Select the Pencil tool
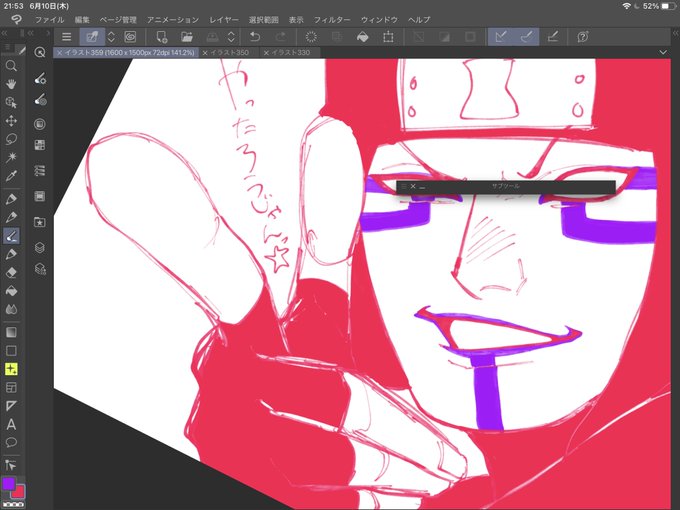 [11, 217]
